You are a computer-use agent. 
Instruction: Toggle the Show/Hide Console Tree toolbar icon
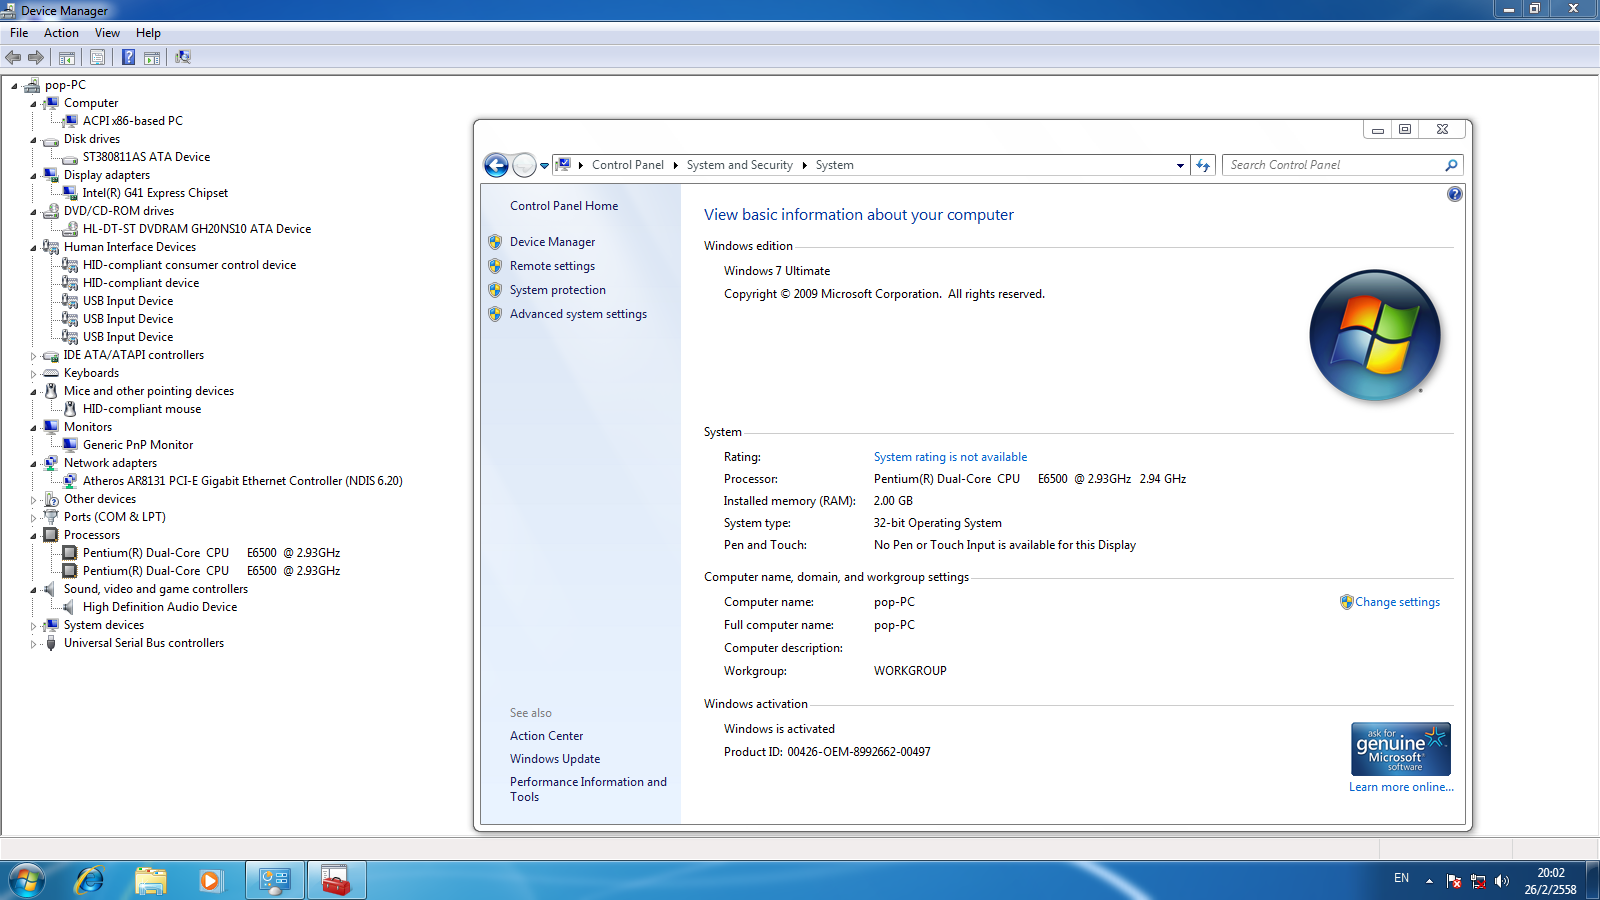pos(67,57)
